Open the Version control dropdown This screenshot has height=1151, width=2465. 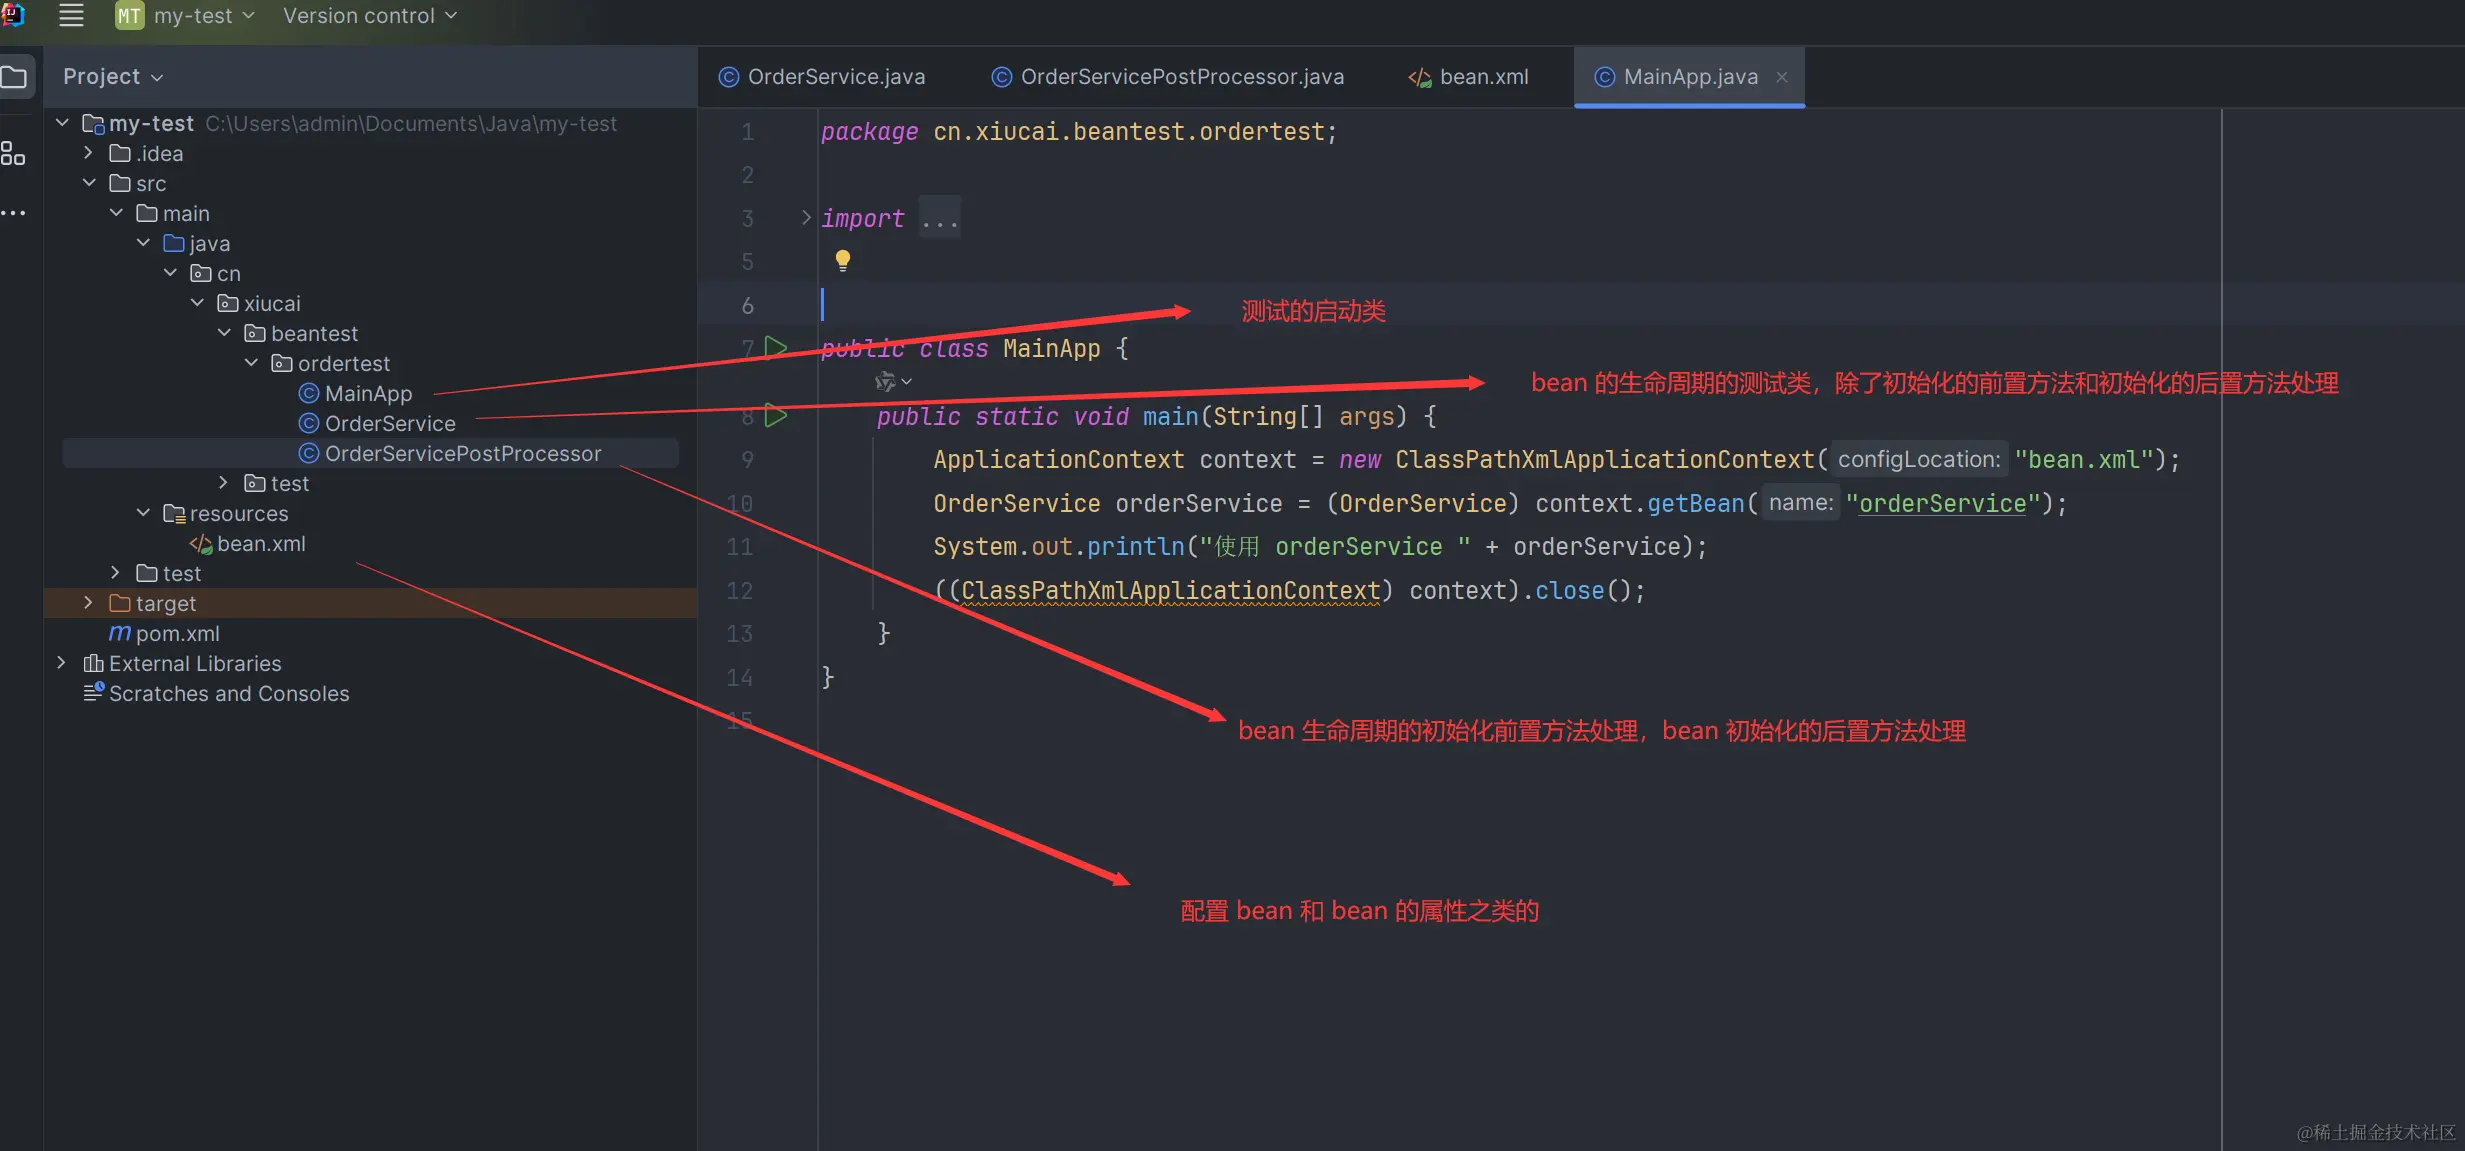click(369, 16)
